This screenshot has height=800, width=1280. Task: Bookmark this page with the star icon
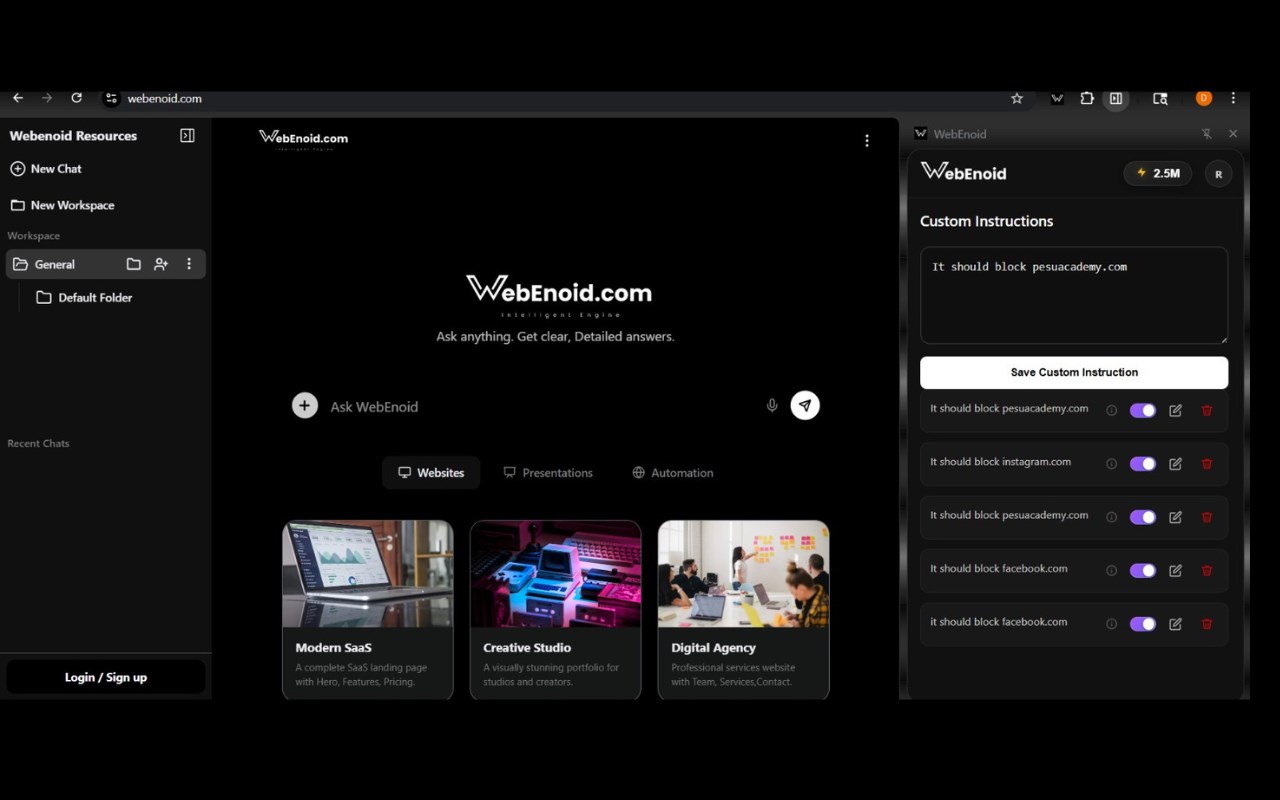(x=1017, y=98)
